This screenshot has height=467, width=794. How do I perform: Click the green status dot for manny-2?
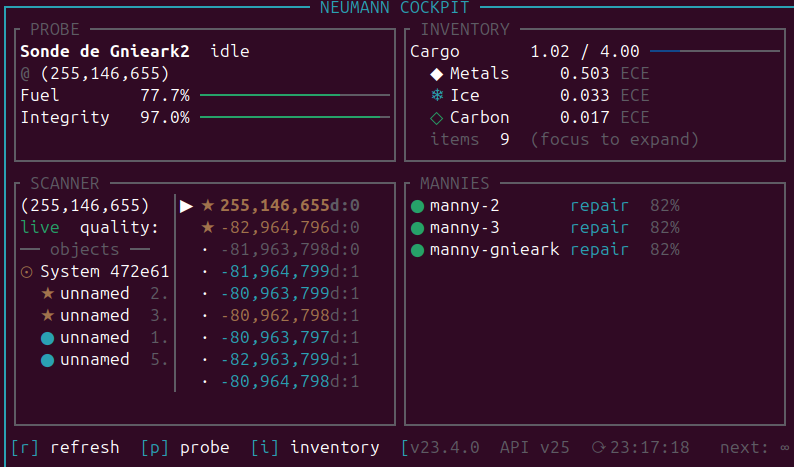point(417,206)
